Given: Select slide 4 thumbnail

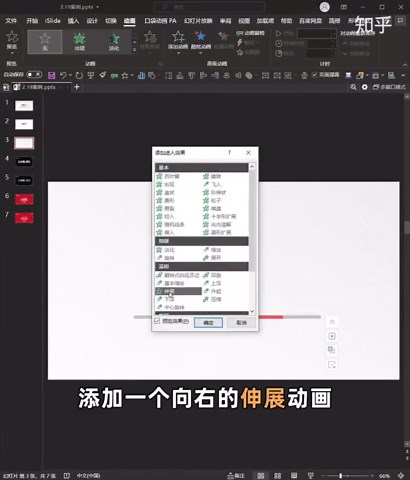Looking at the screenshot, I should click(24, 162).
